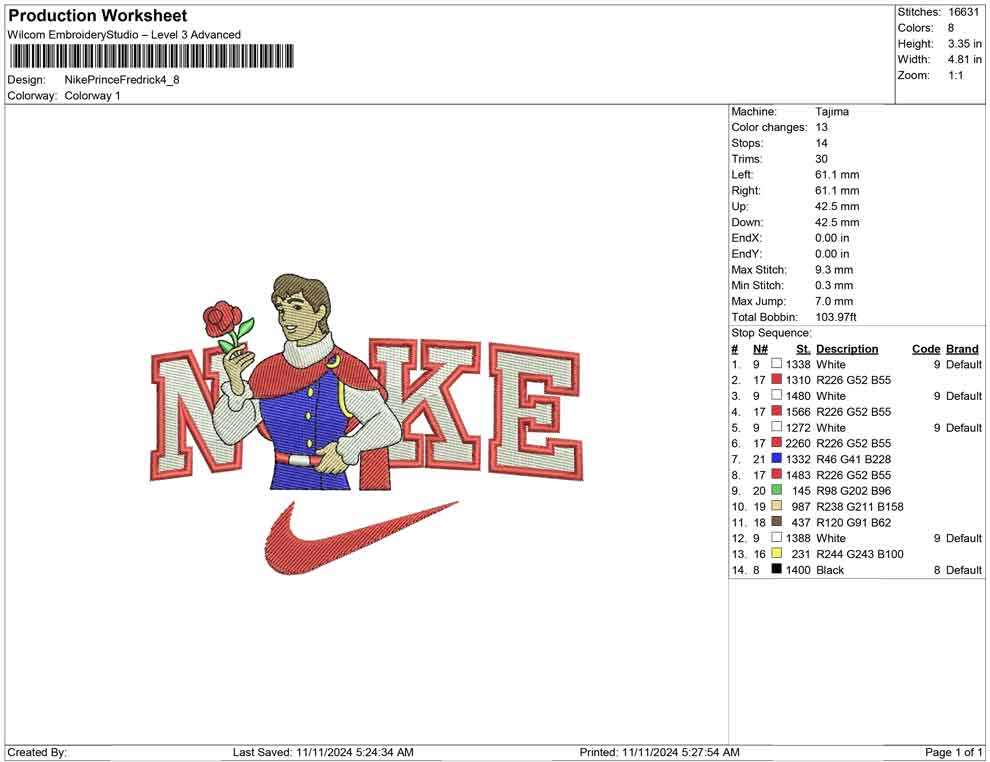Click the R244 G243 B100 description
The width and height of the screenshot is (990, 762).
(860, 554)
